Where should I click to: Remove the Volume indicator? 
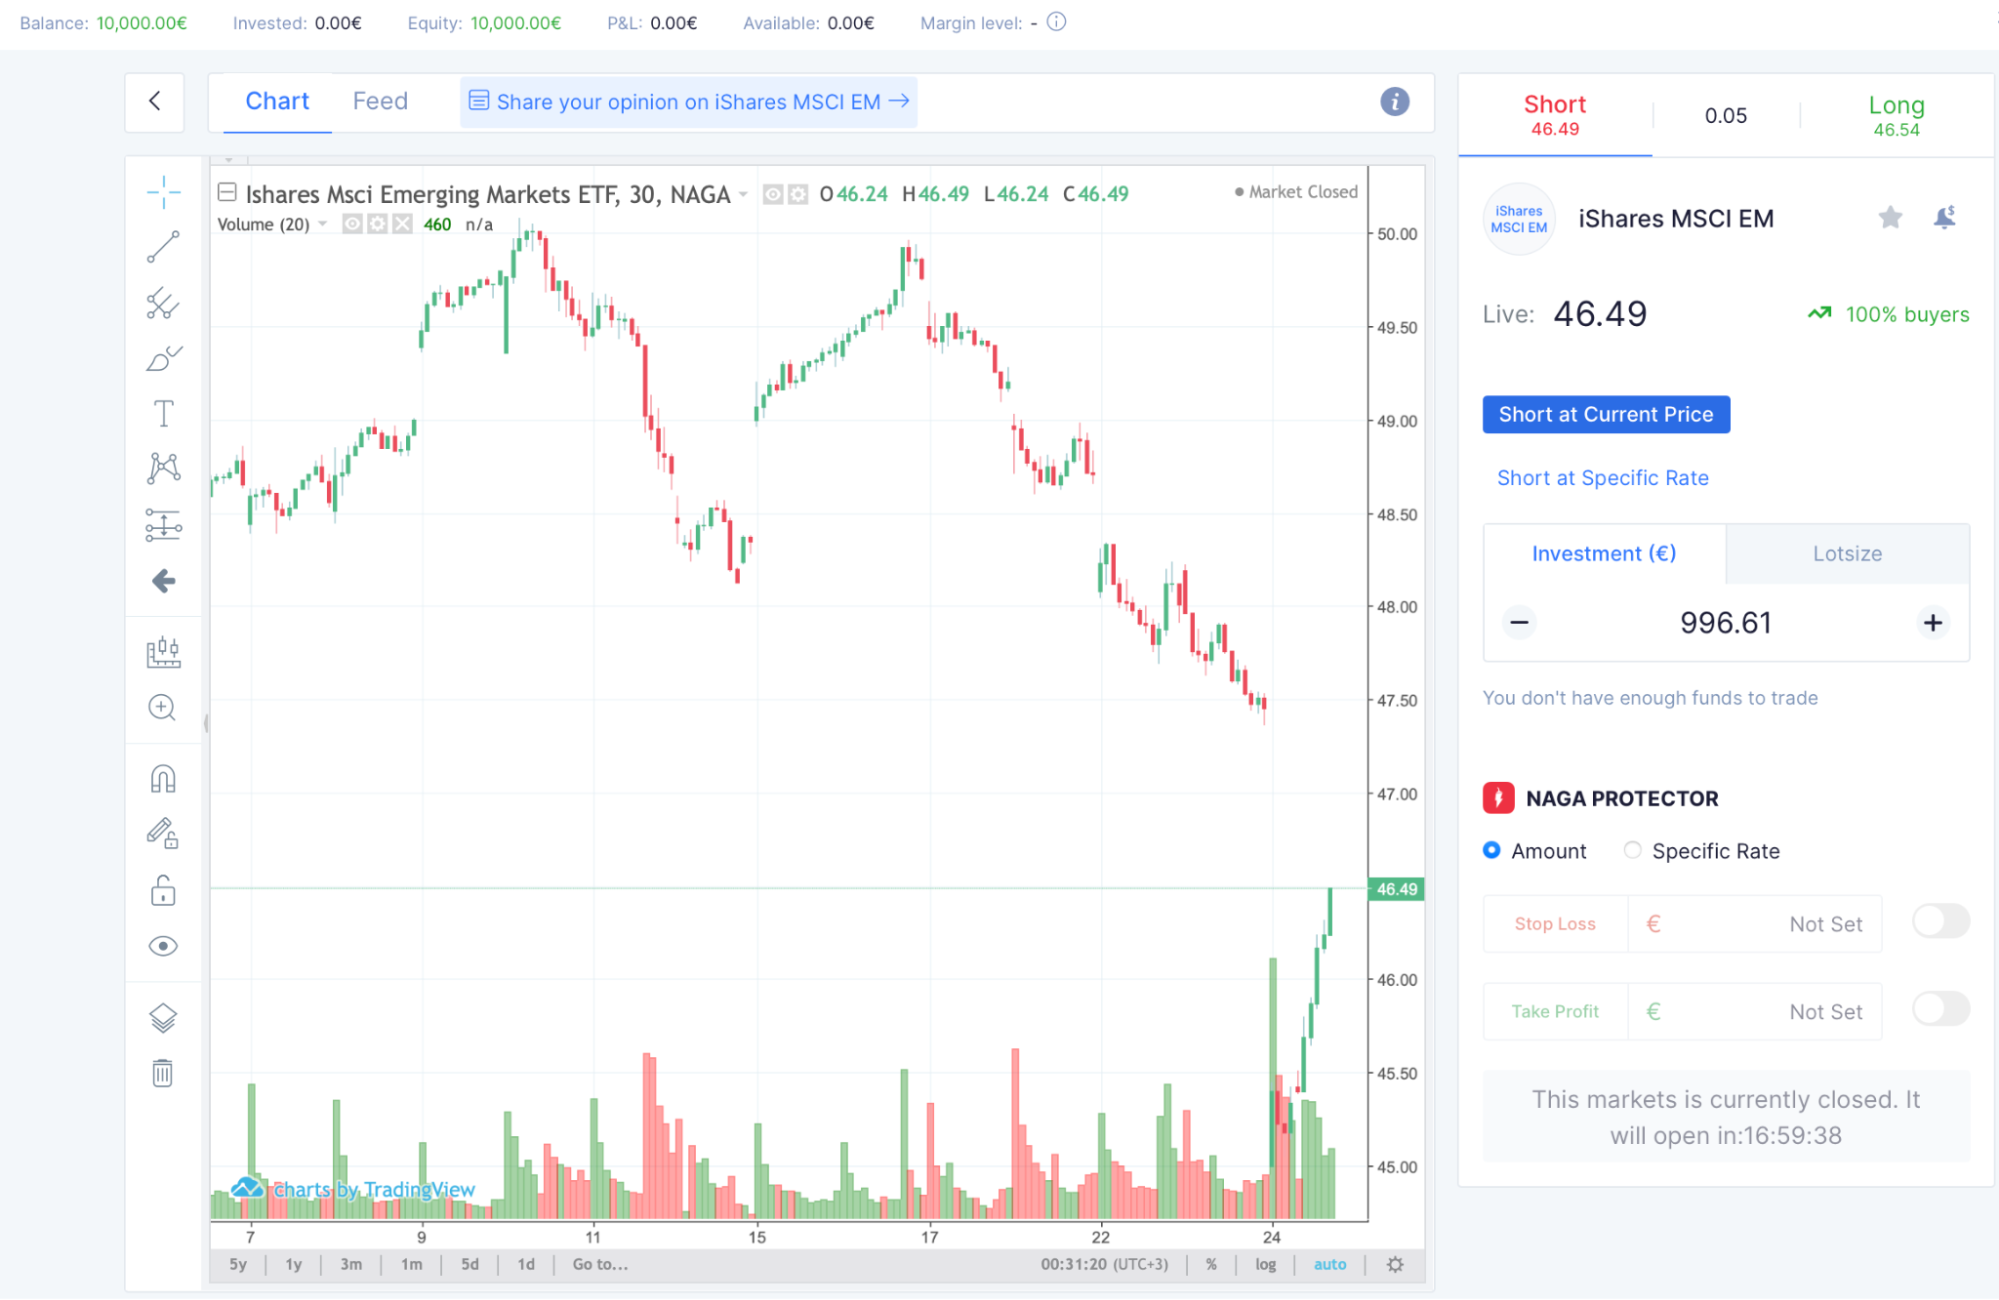click(402, 224)
